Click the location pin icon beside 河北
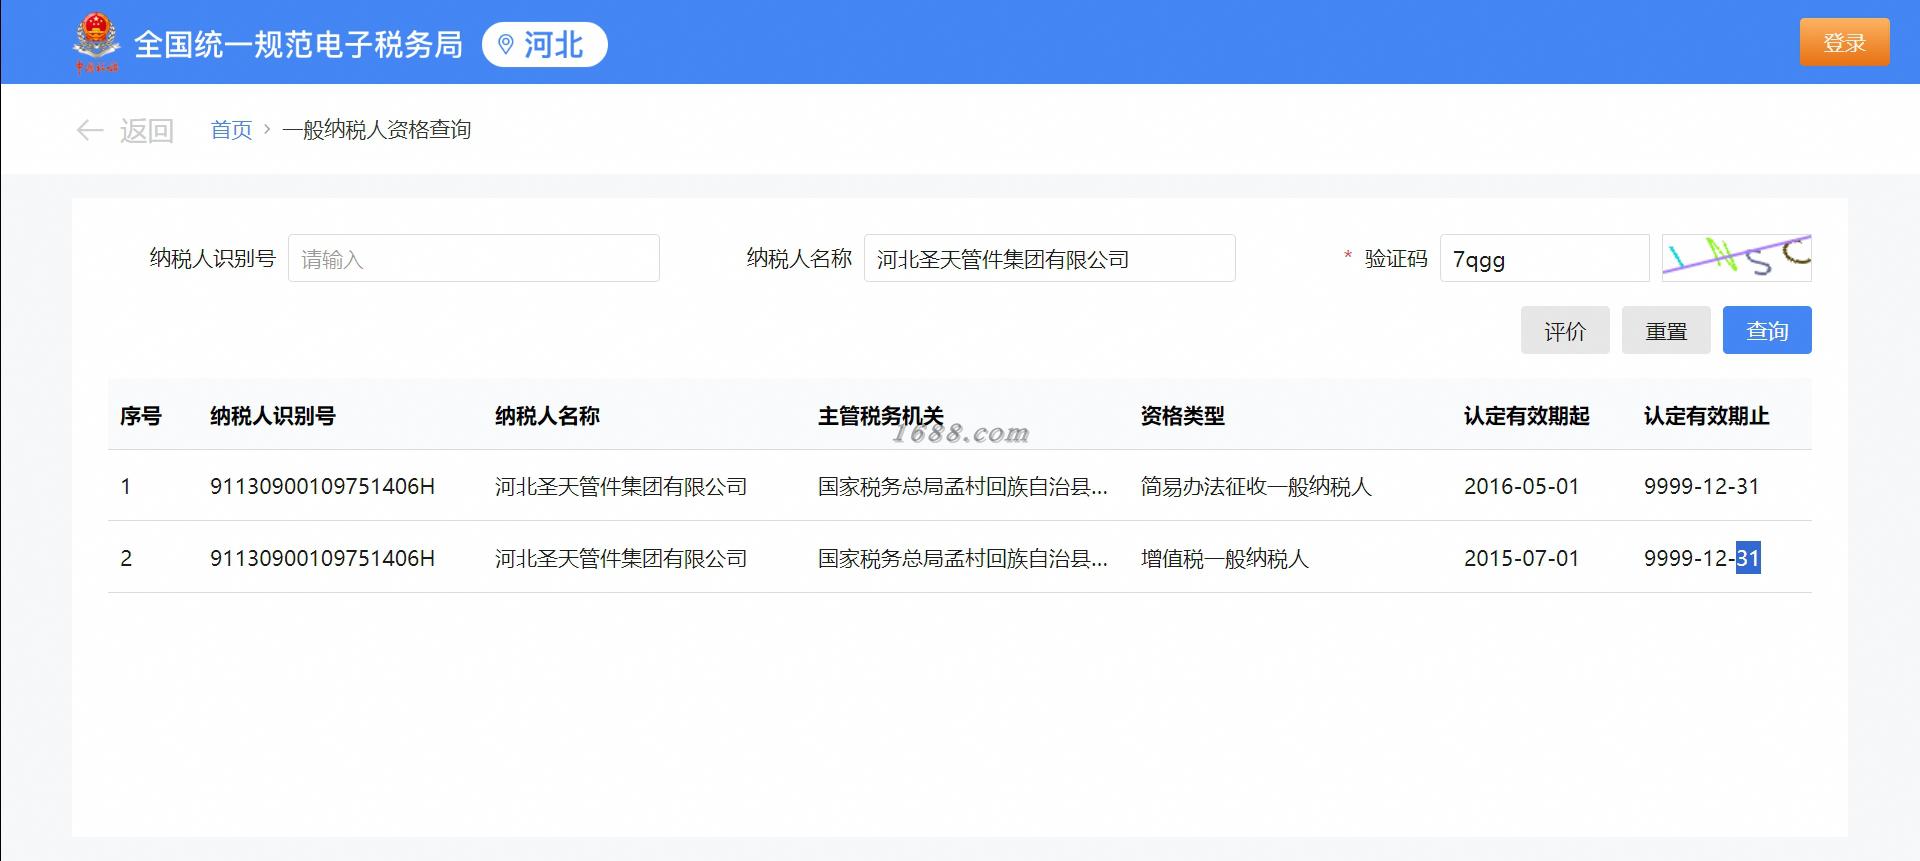This screenshot has width=1920, height=861. pyautogui.click(x=506, y=45)
